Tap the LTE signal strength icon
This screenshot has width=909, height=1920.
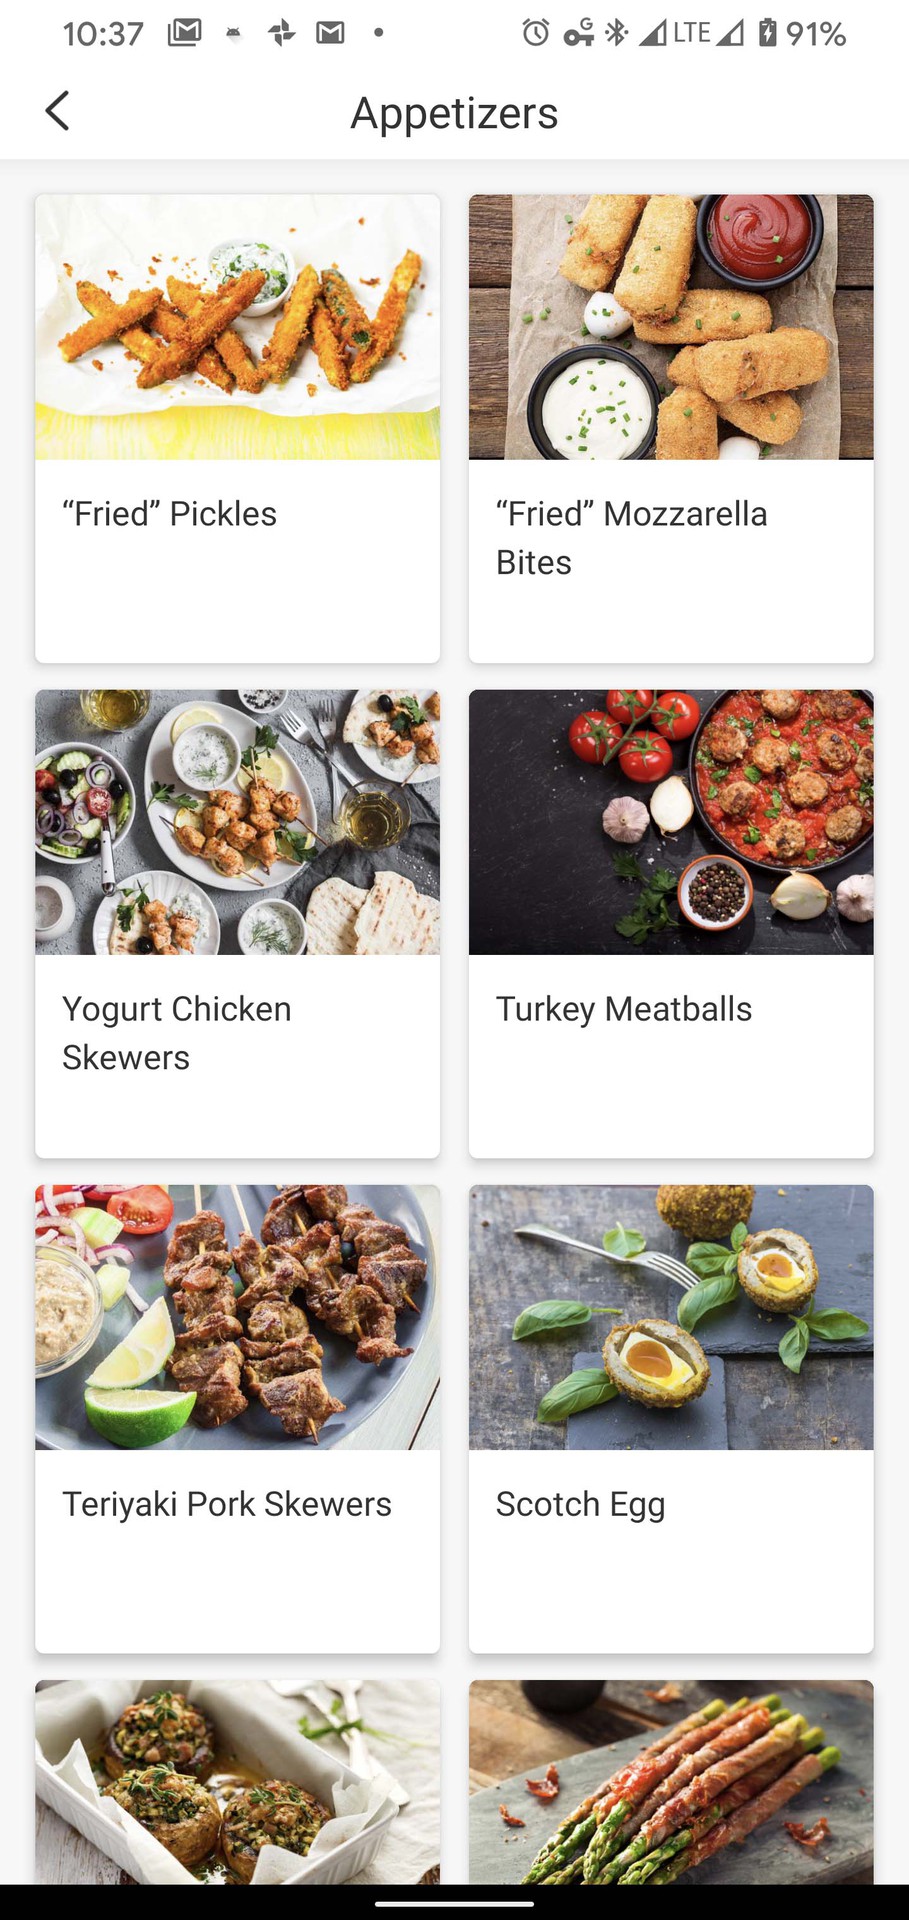tap(654, 33)
